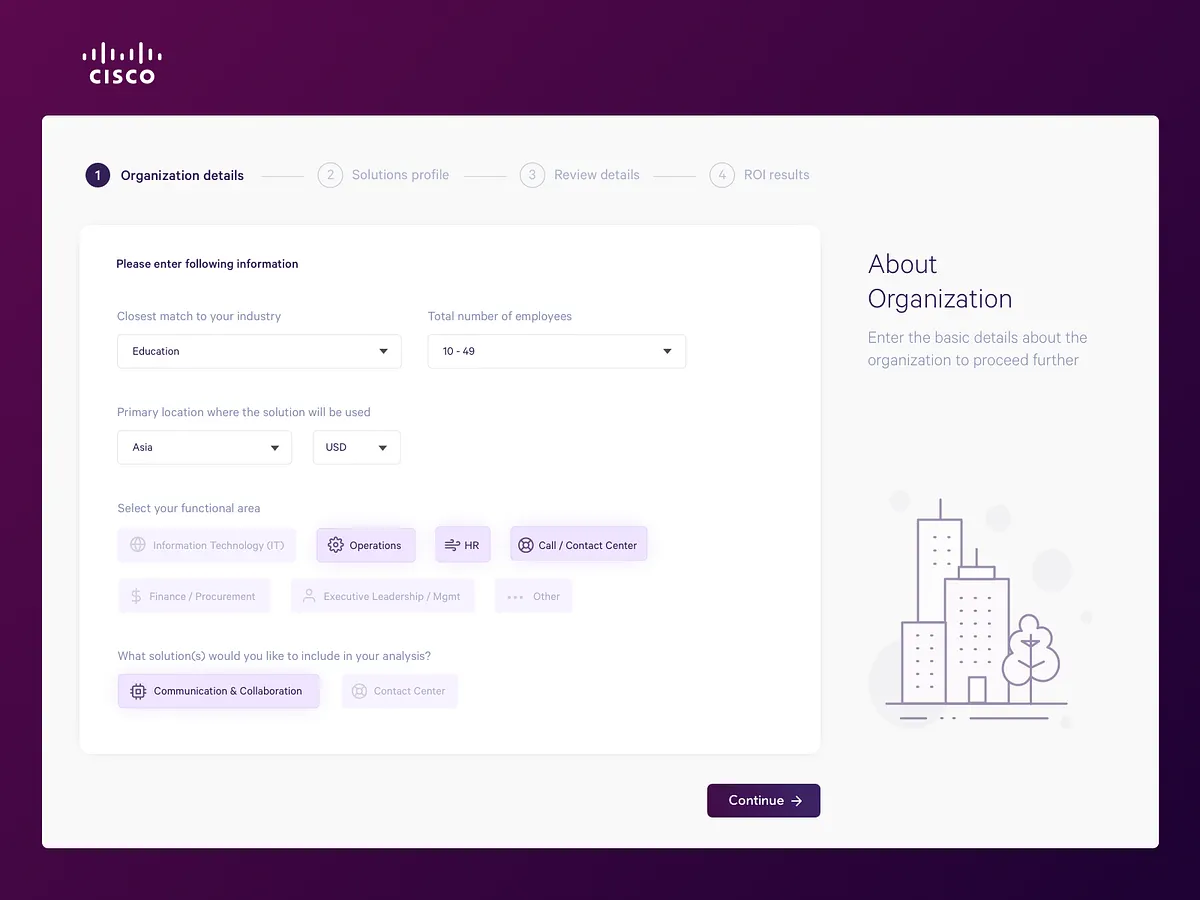Select the Finance / Procurement functional area
Screen dimensions: 1200x900
pyautogui.click(x=194, y=595)
